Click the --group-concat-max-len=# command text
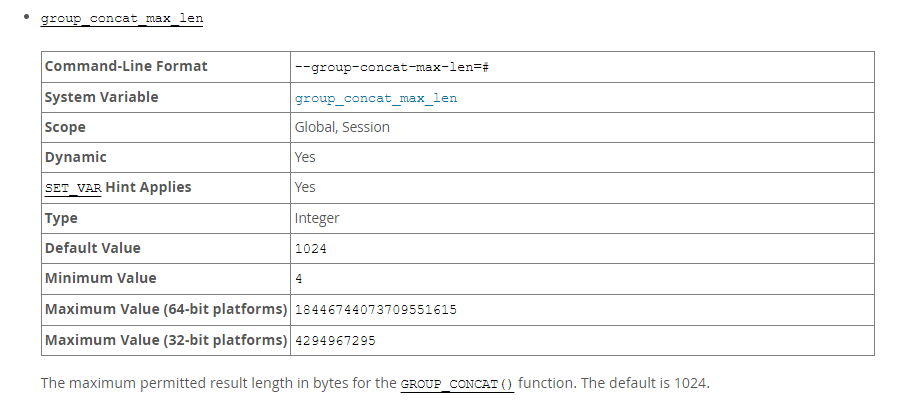 [390, 67]
